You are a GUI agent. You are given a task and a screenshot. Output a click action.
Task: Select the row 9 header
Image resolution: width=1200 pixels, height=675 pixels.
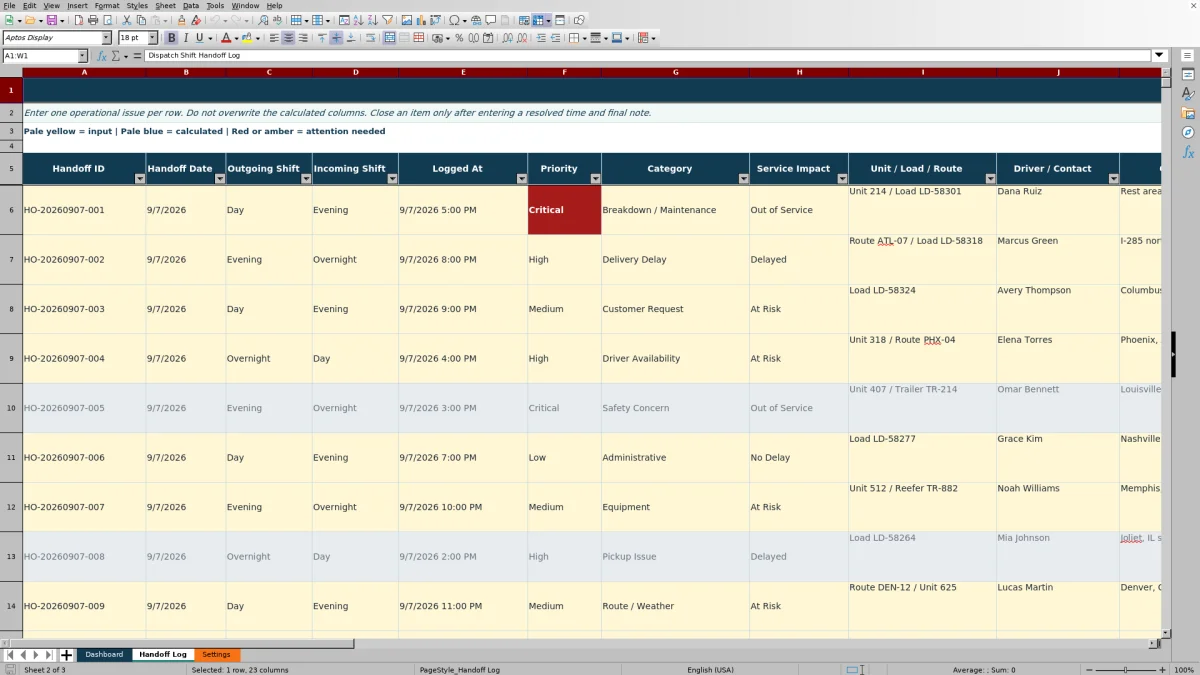11,358
